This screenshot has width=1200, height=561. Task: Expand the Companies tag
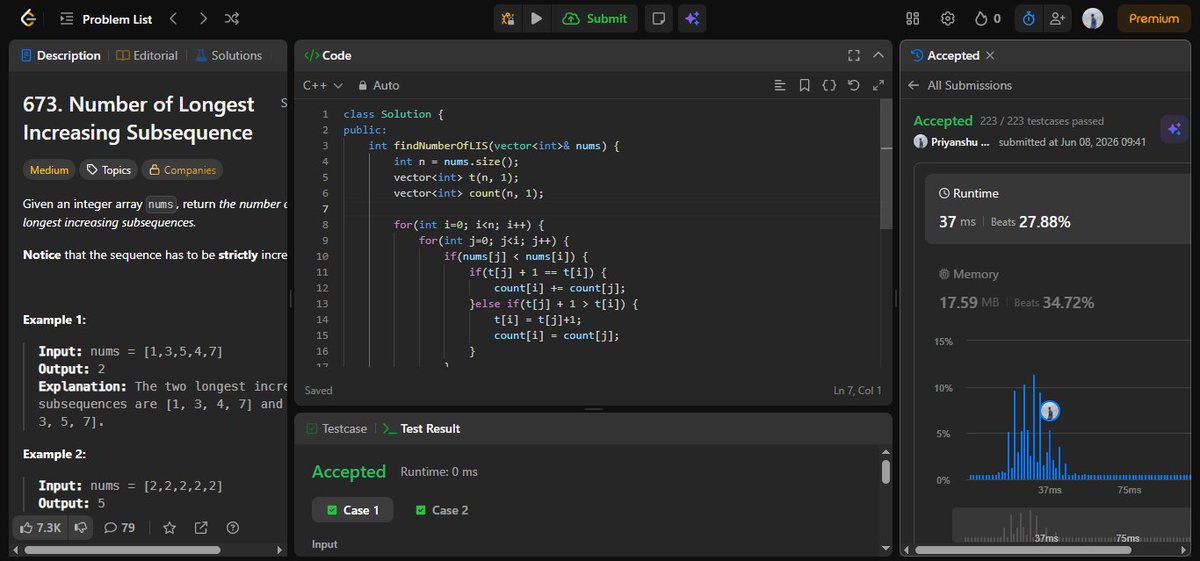182,170
